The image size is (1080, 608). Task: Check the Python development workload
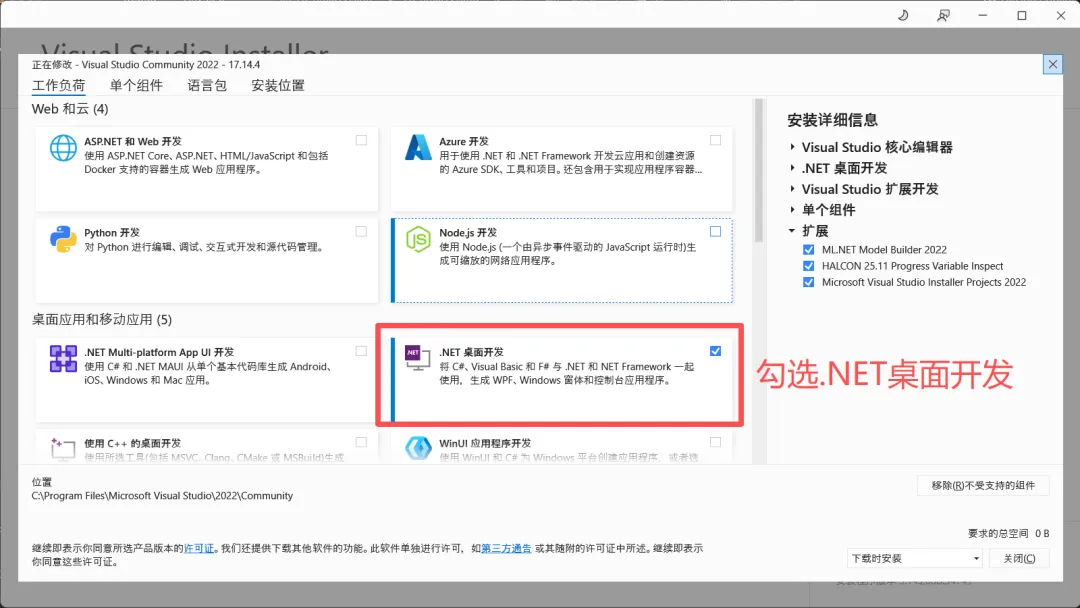click(x=361, y=231)
